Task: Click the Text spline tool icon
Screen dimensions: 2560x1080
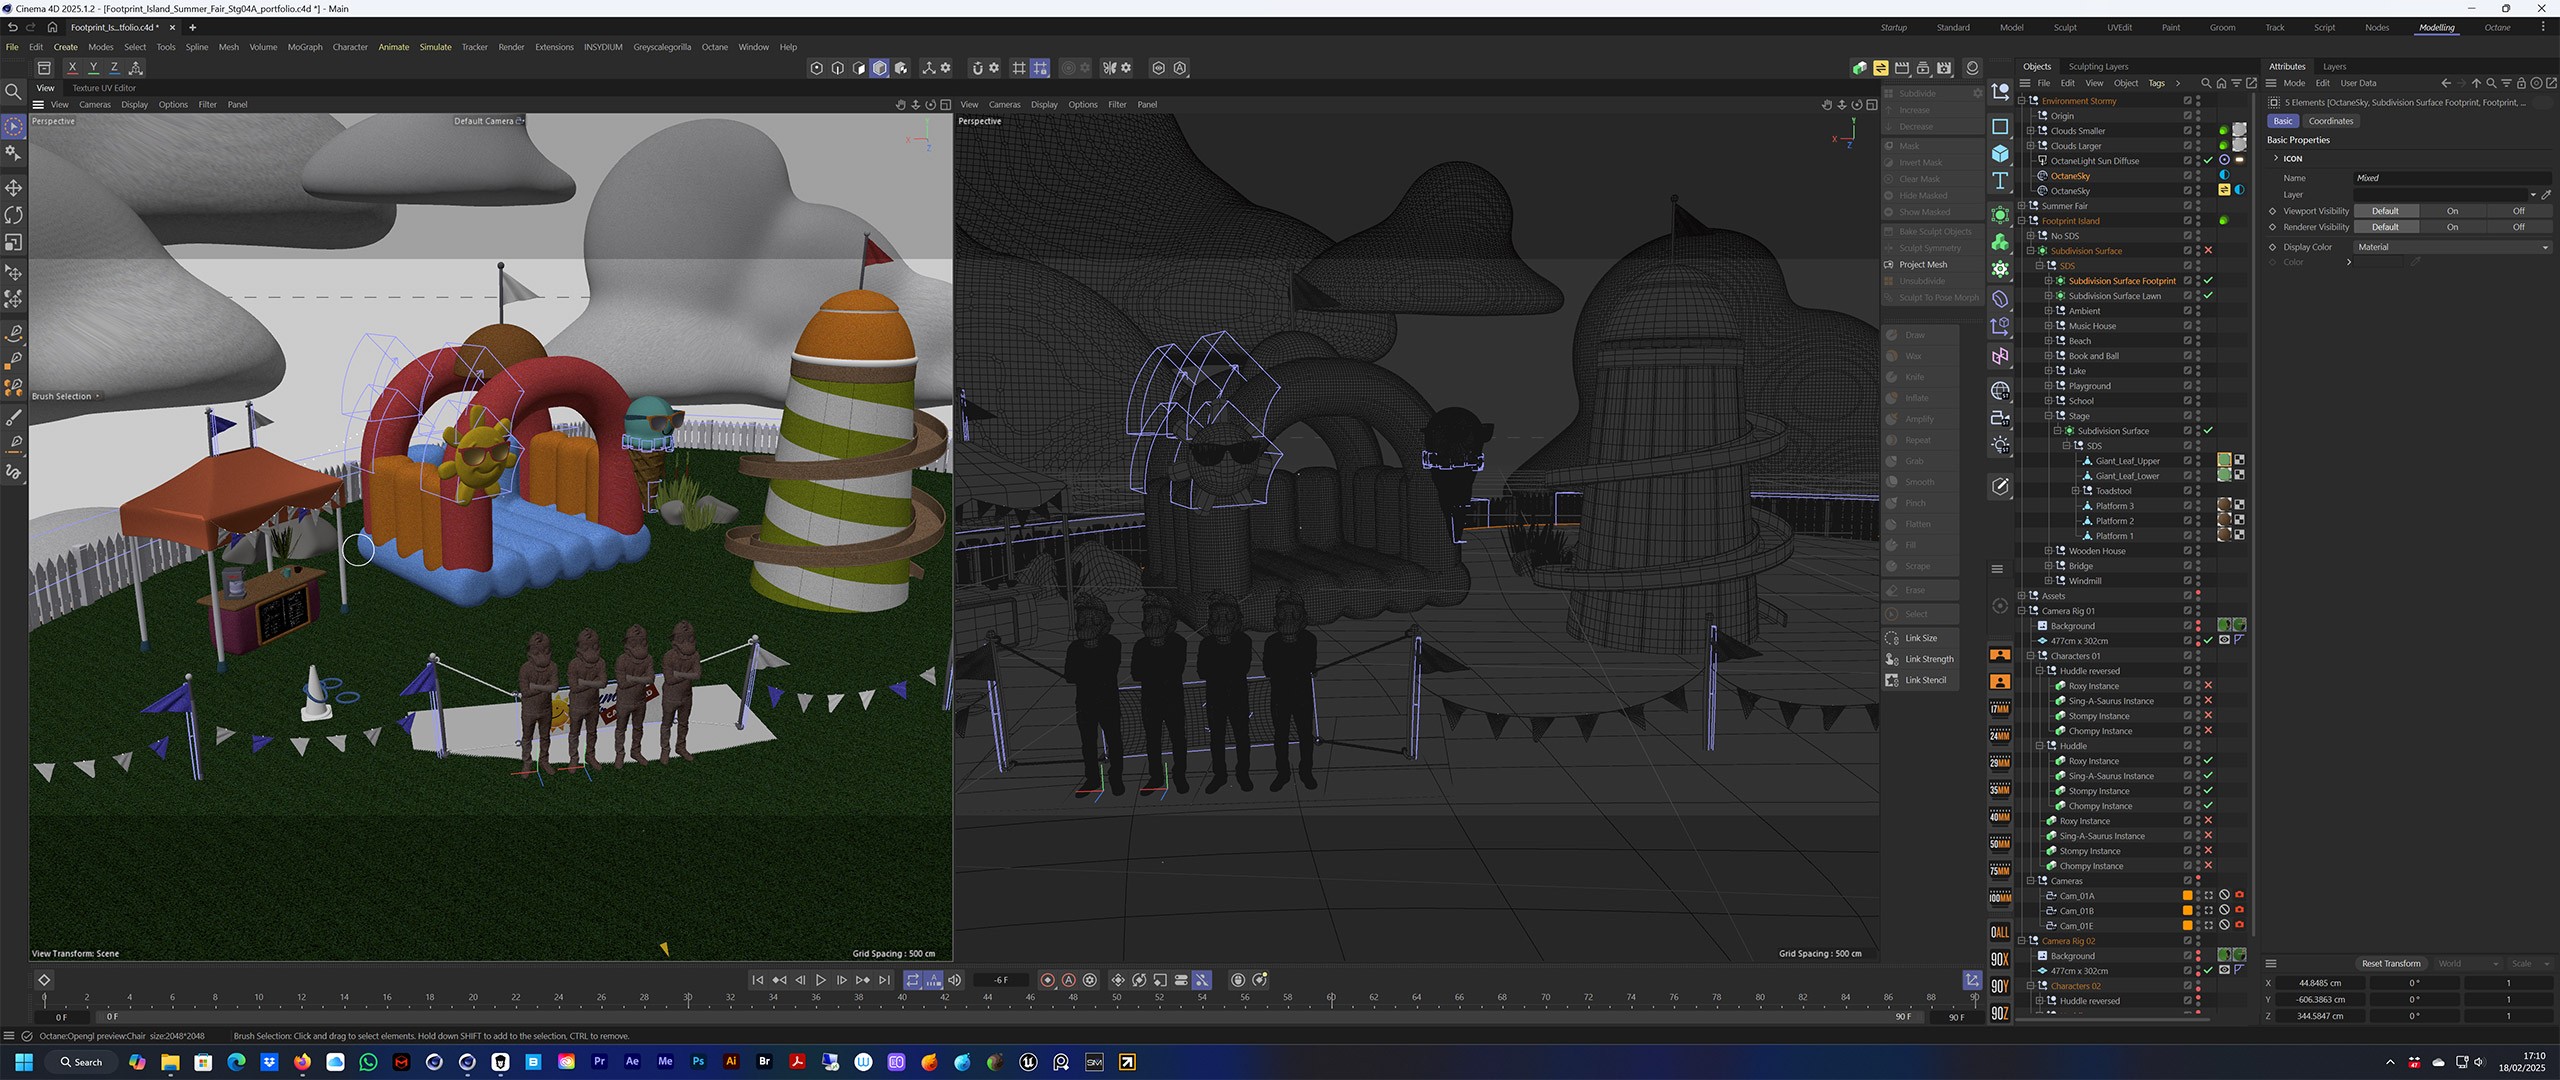Action: [x=2000, y=181]
